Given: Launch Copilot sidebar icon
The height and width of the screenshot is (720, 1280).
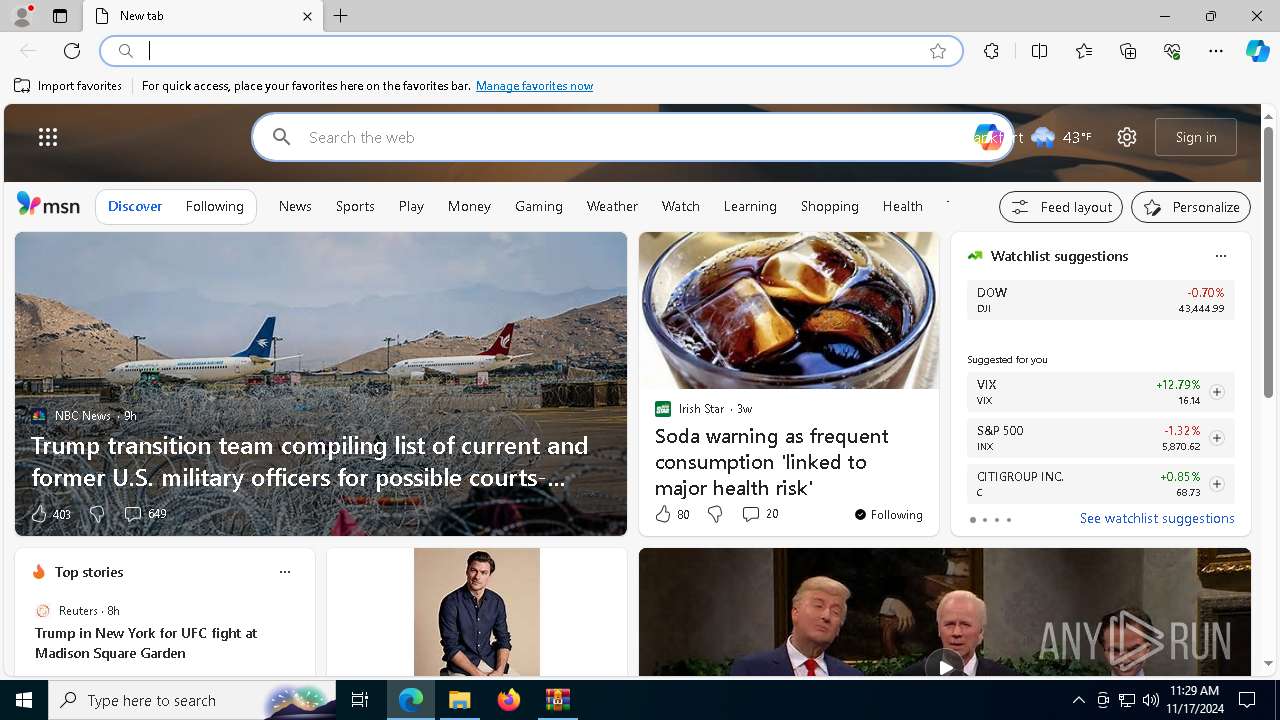Looking at the screenshot, I should pos(1257,51).
